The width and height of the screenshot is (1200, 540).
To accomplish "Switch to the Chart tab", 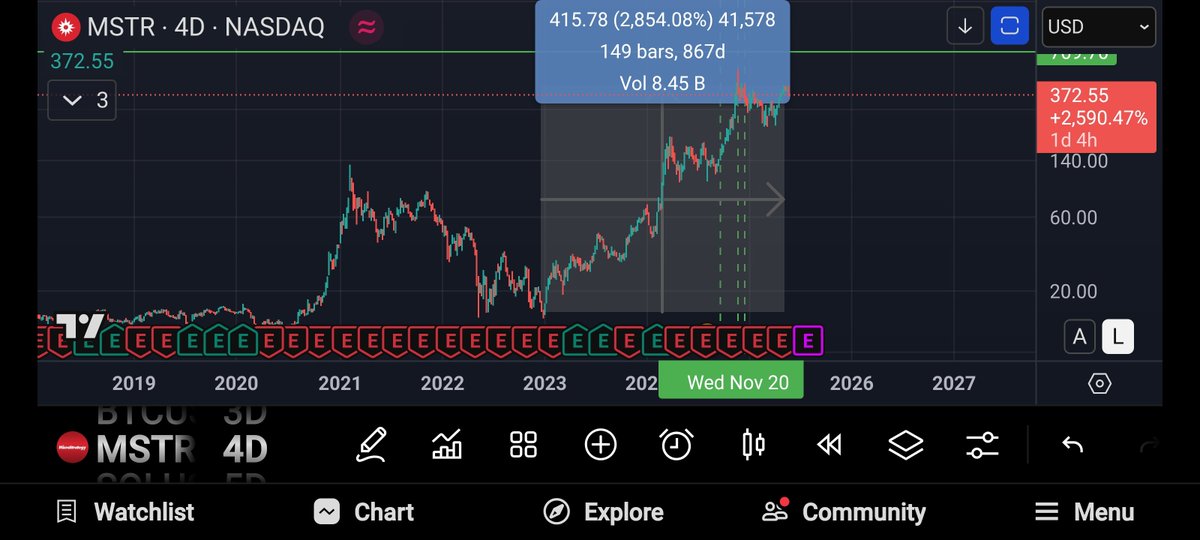I will click(363, 512).
